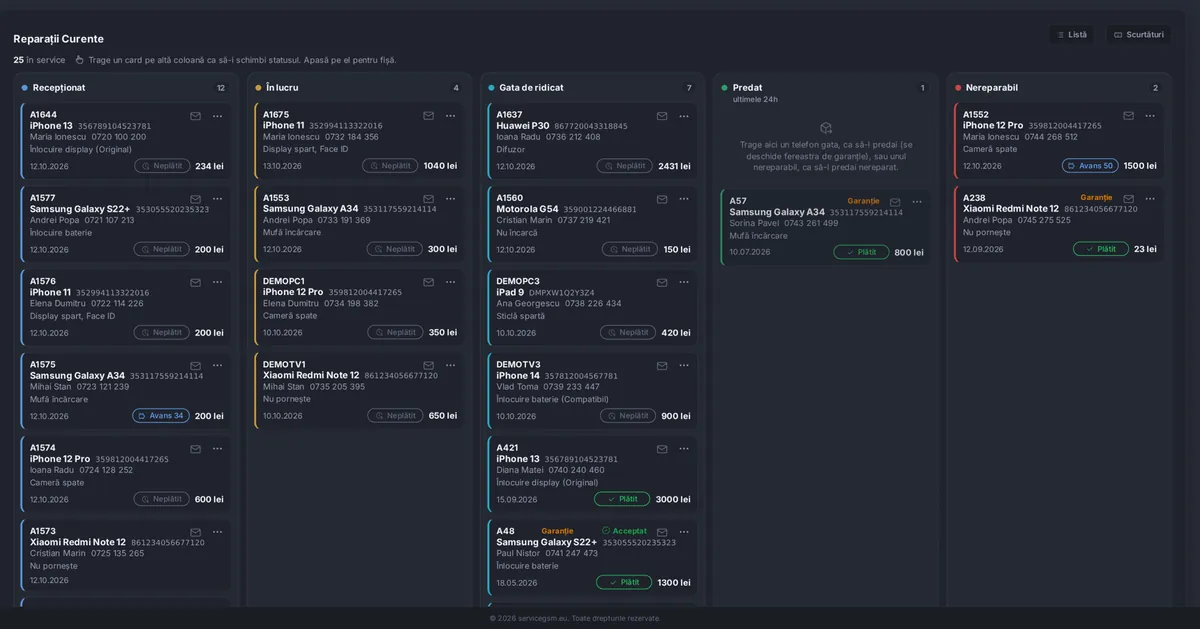This screenshot has height=629, width=1200.
Task: Click the Reparații Curente page heading
Action: pos(58,39)
